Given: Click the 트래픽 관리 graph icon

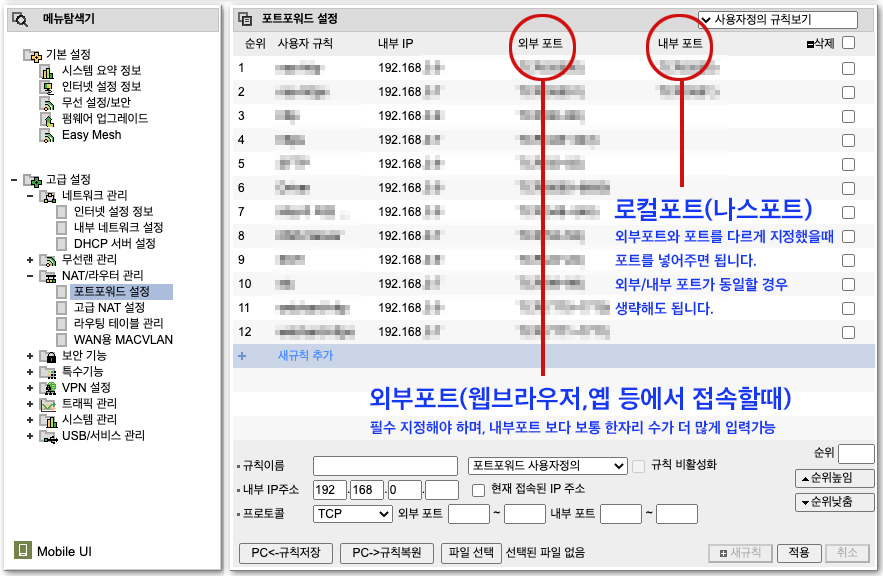Looking at the screenshot, I should coord(48,404).
